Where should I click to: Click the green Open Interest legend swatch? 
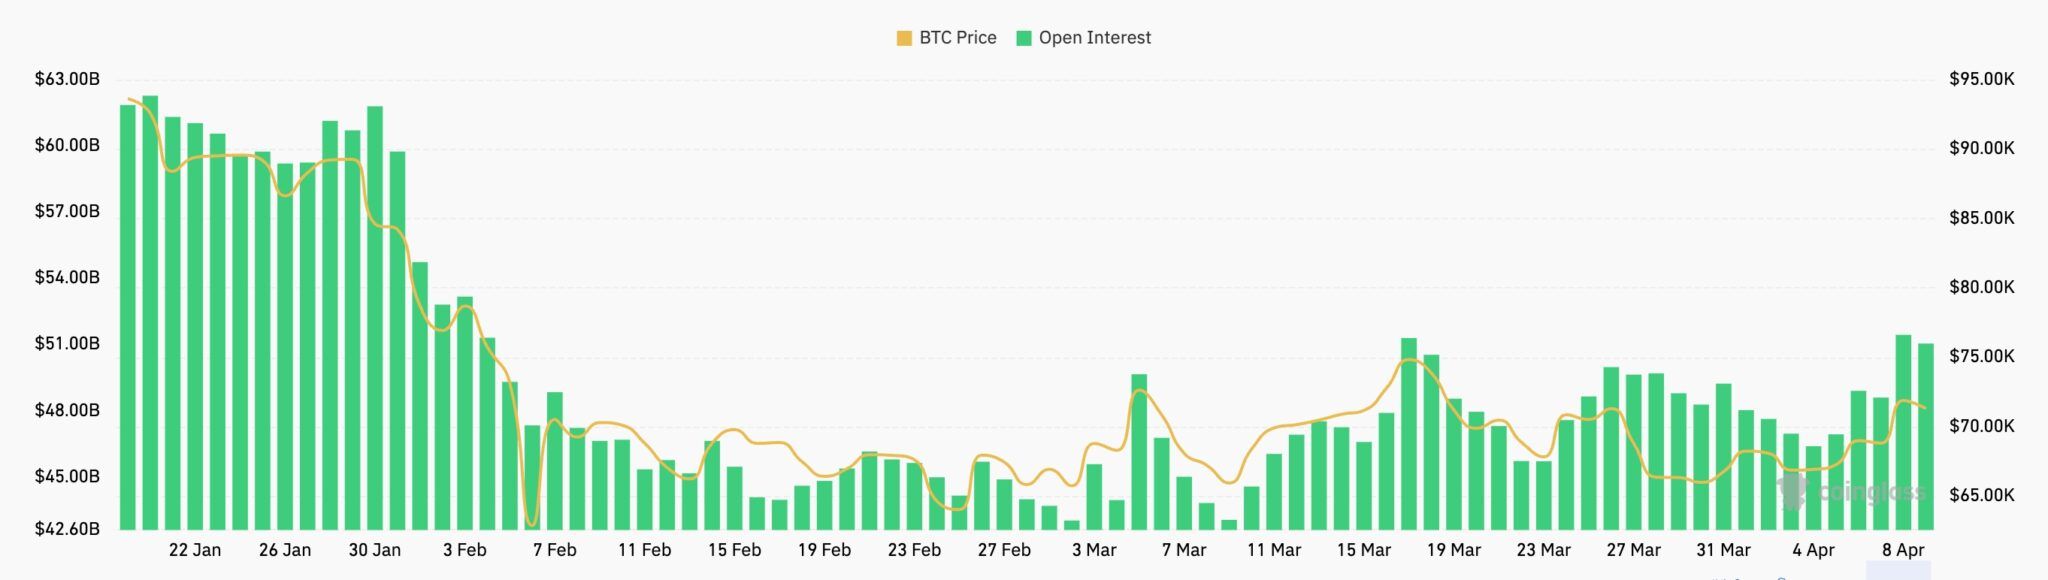pos(1024,39)
